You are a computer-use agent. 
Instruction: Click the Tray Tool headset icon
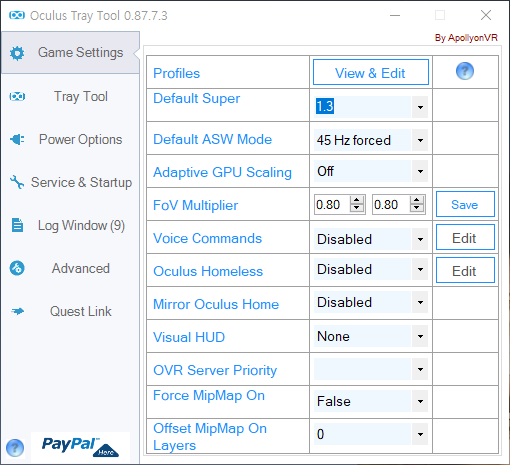tap(17, 97)
